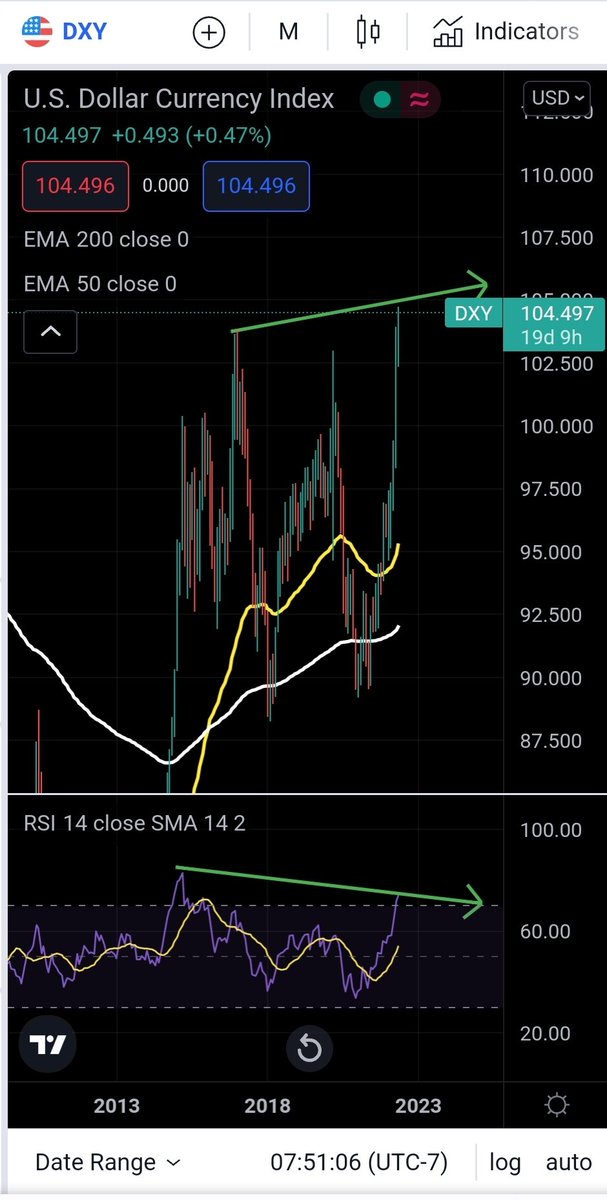Image resolution: width=607 pixels, height=1200 pixels.
Task: Click the green market status dot
Action: (381, 99)
